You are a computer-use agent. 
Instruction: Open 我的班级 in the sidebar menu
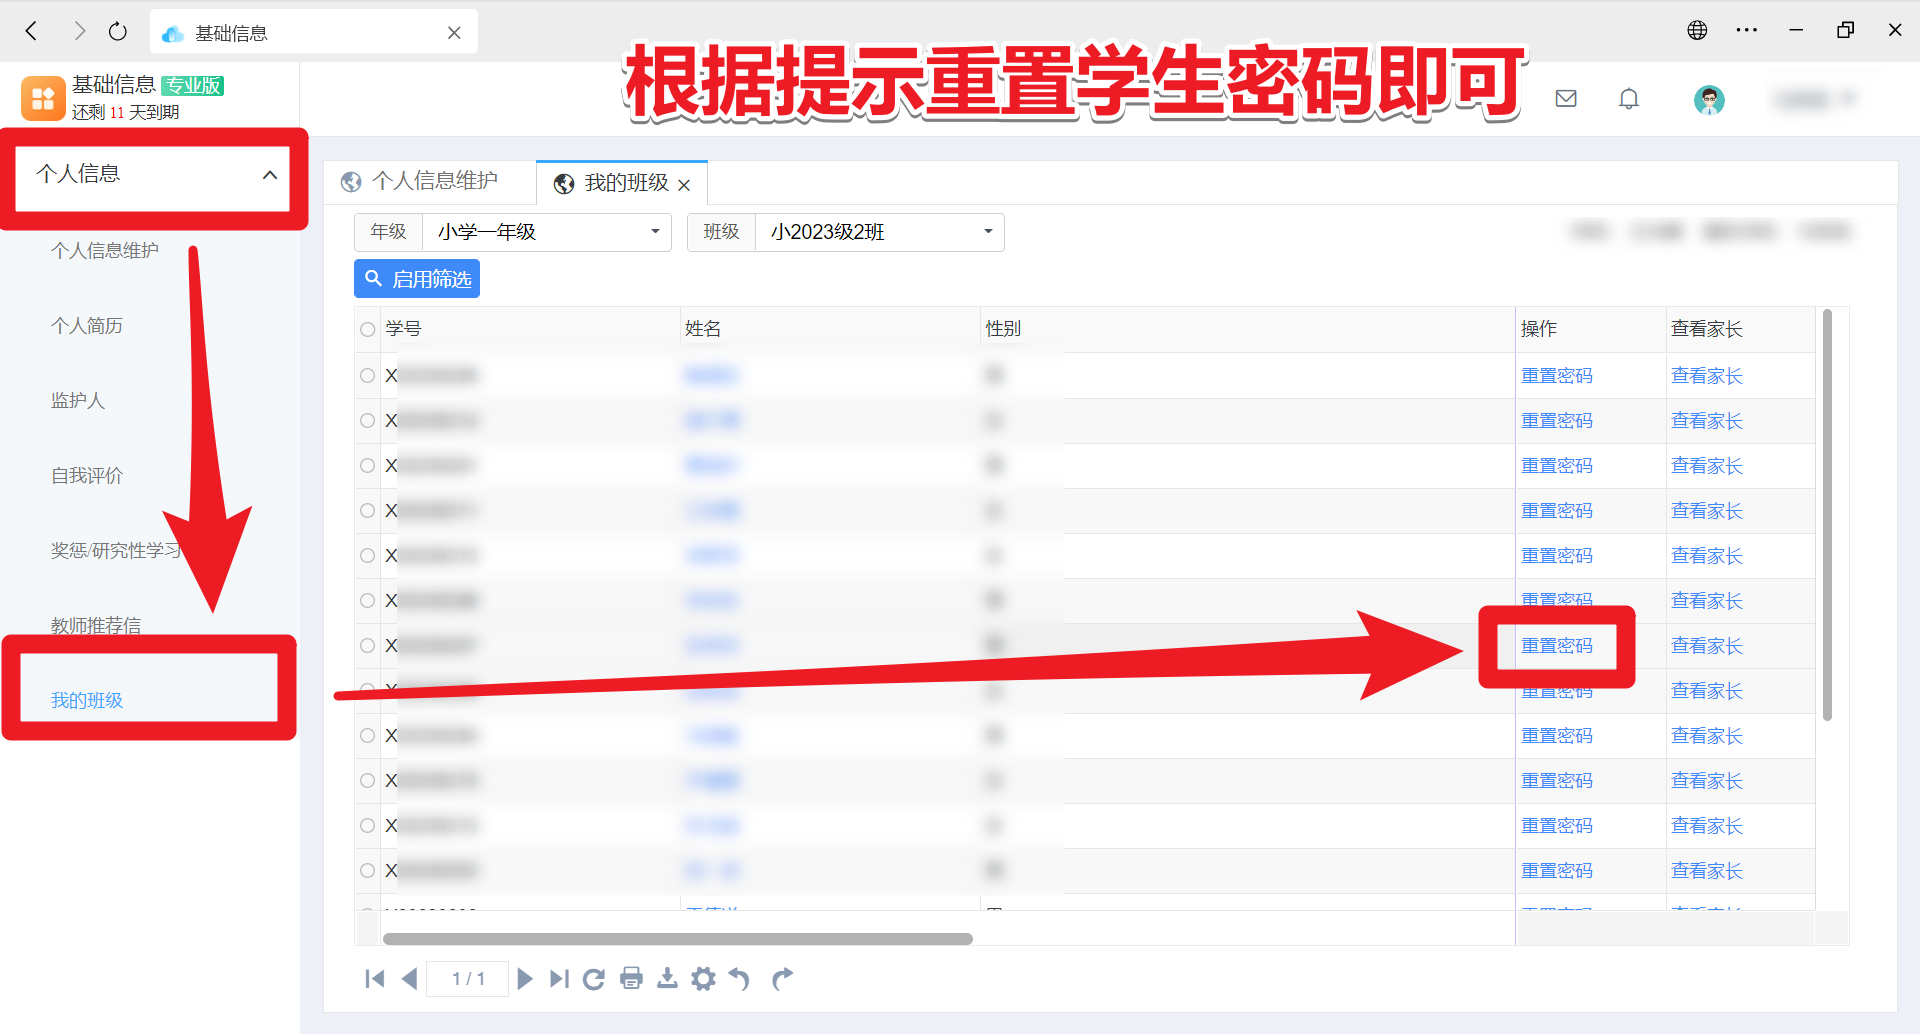tap(87, 700)
